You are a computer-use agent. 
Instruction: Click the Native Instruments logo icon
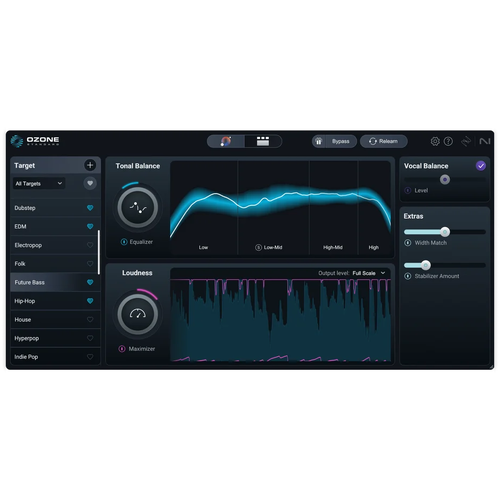[485, 141]
